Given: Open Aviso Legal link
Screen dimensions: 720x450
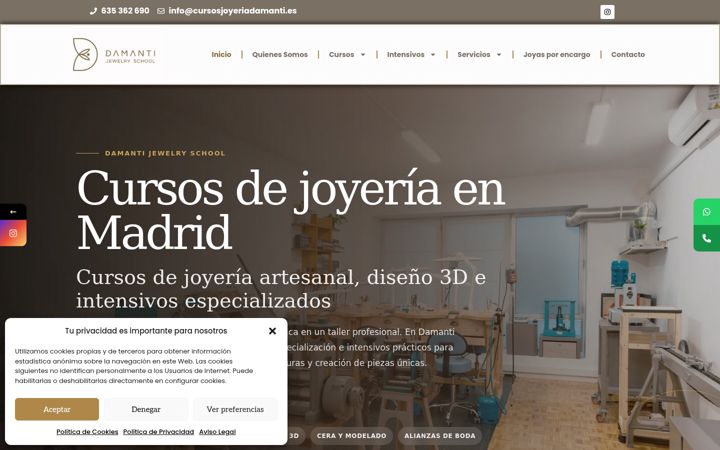Looking at the screenshot, I should (x=217, y=432).
